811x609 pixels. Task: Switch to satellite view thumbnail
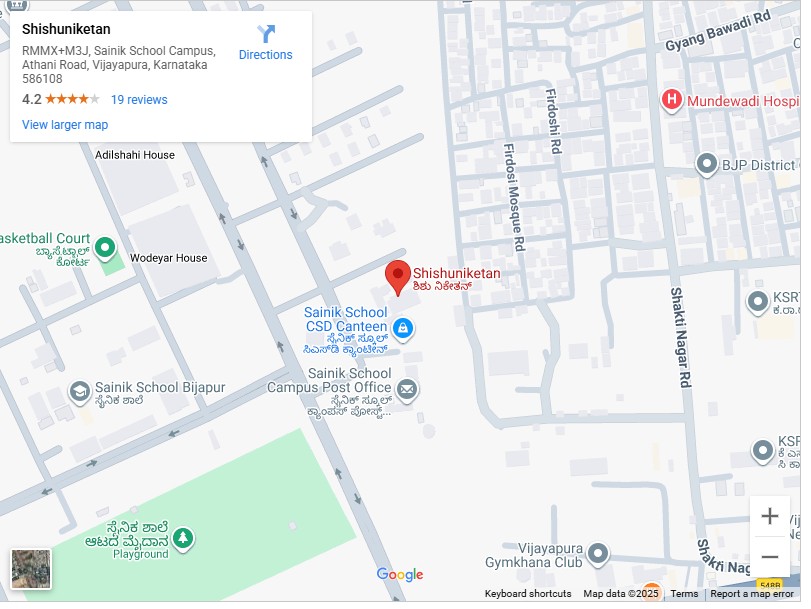pos(31,569)
